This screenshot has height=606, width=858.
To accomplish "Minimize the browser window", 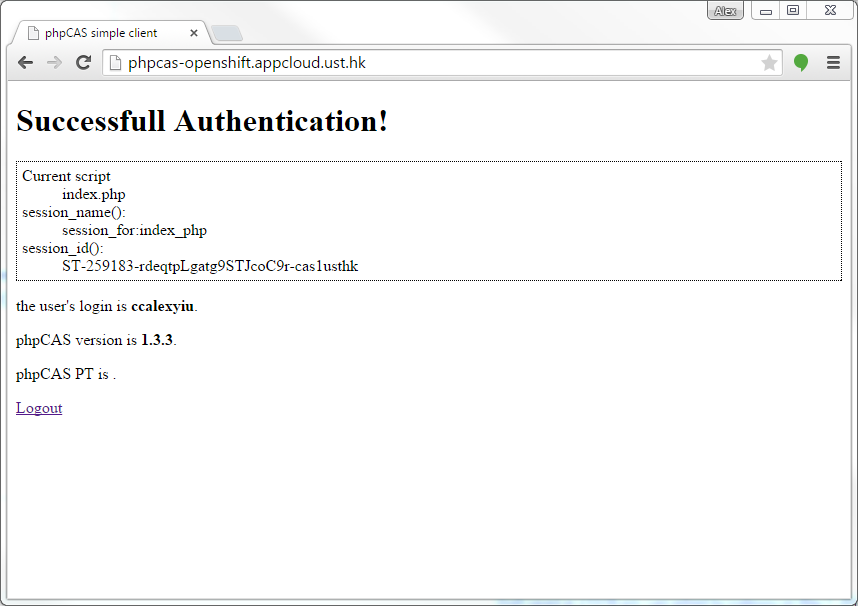I will pos(766,11).
